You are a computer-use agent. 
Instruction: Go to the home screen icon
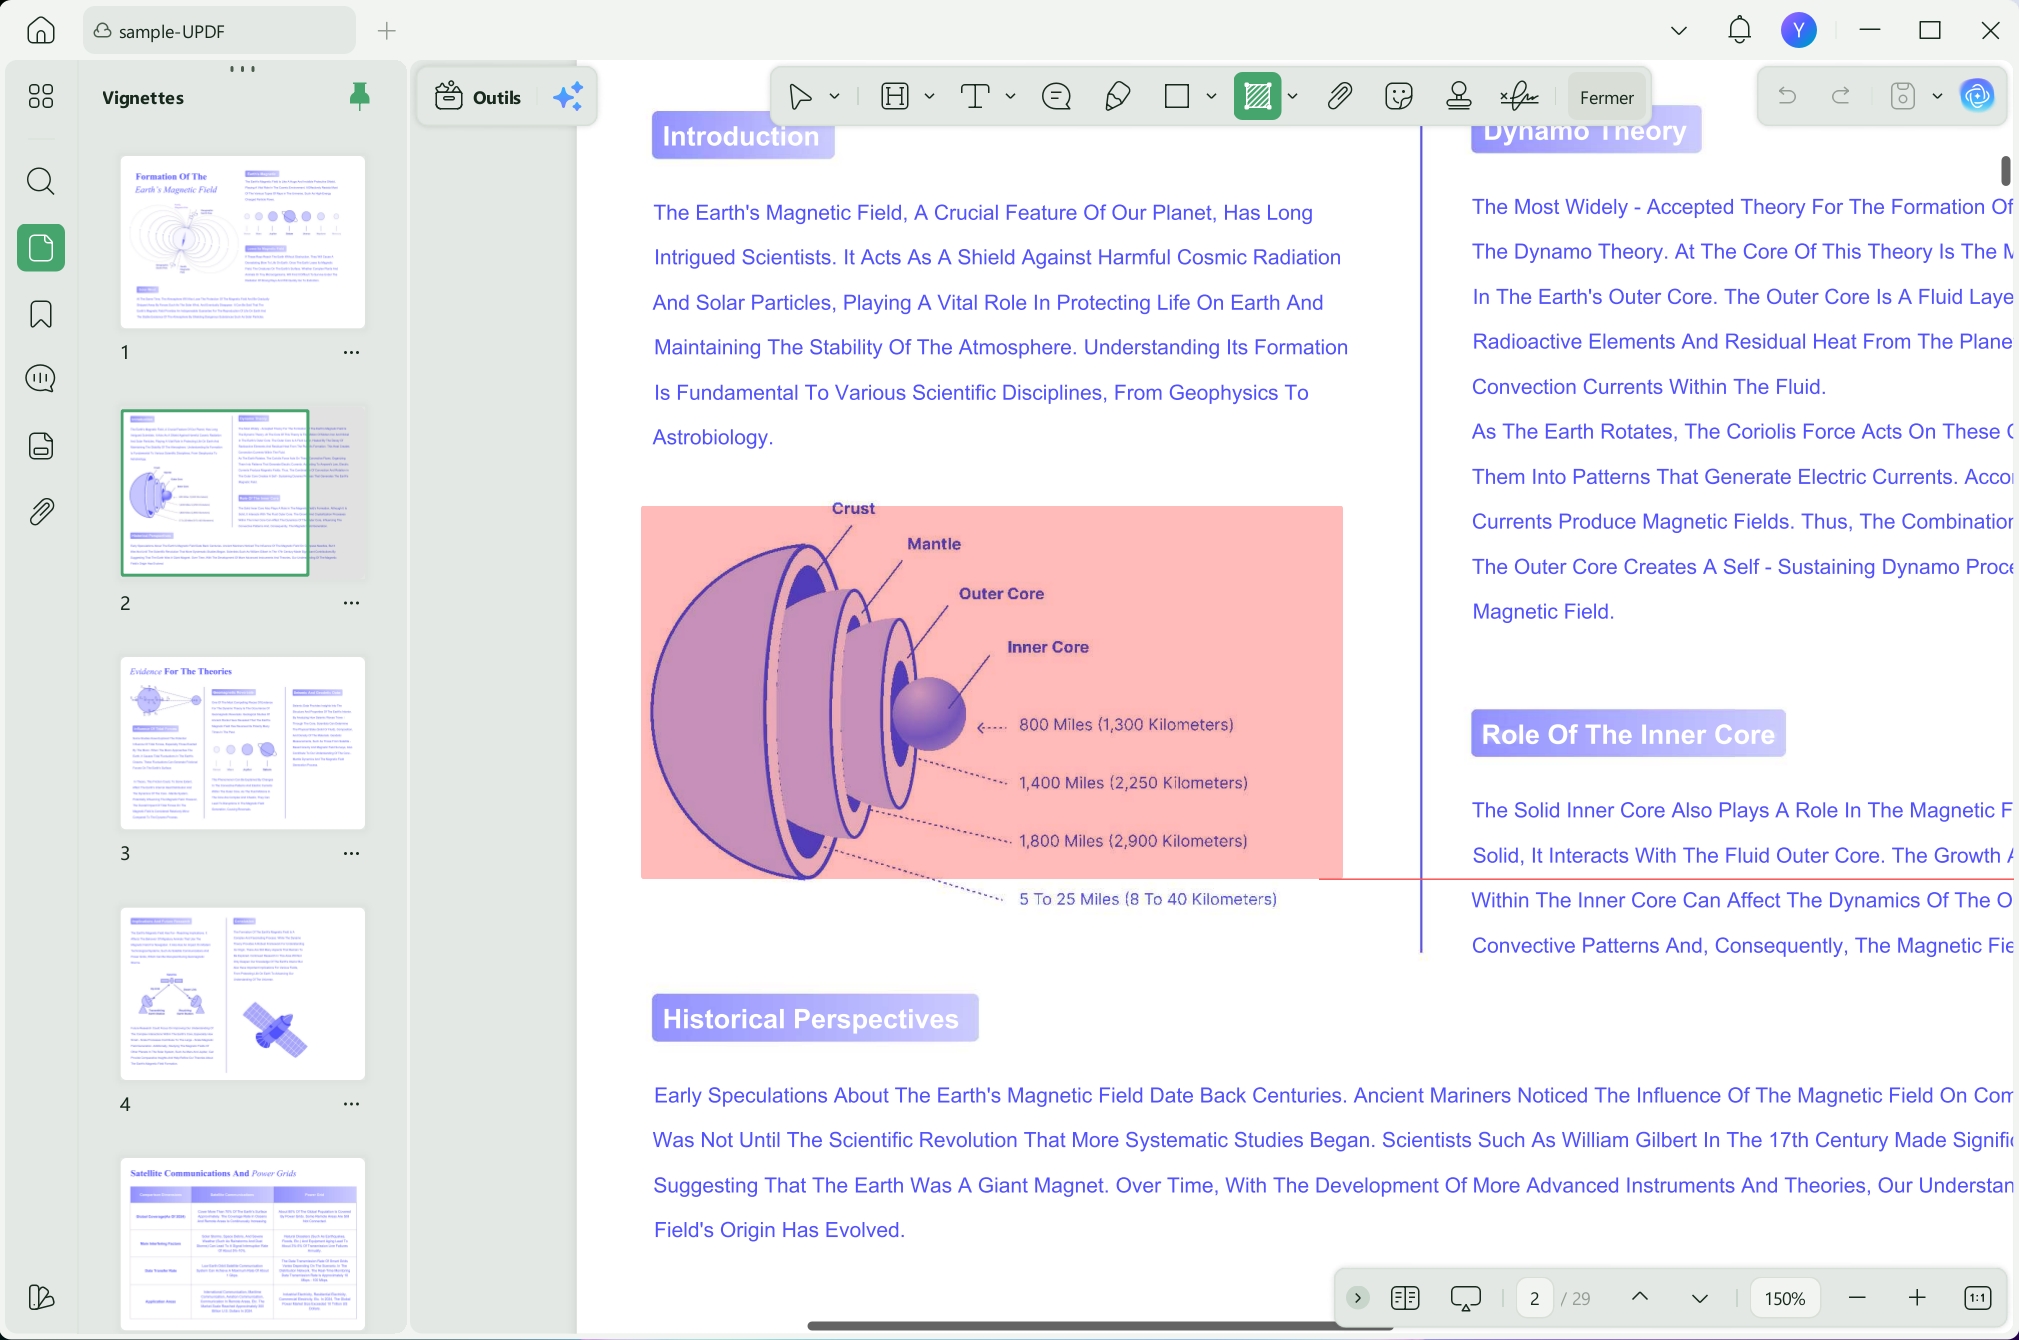[x=41, y=30]
